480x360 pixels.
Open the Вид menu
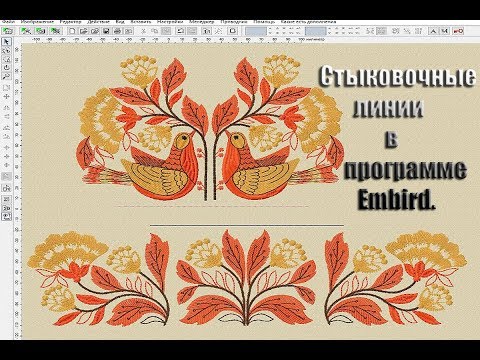pos(120,22)
